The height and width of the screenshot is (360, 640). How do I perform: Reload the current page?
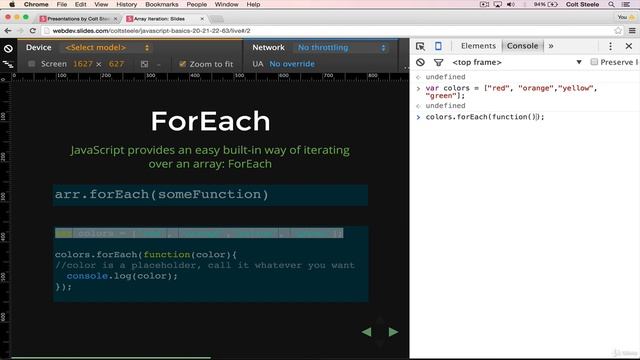(33, 31)
